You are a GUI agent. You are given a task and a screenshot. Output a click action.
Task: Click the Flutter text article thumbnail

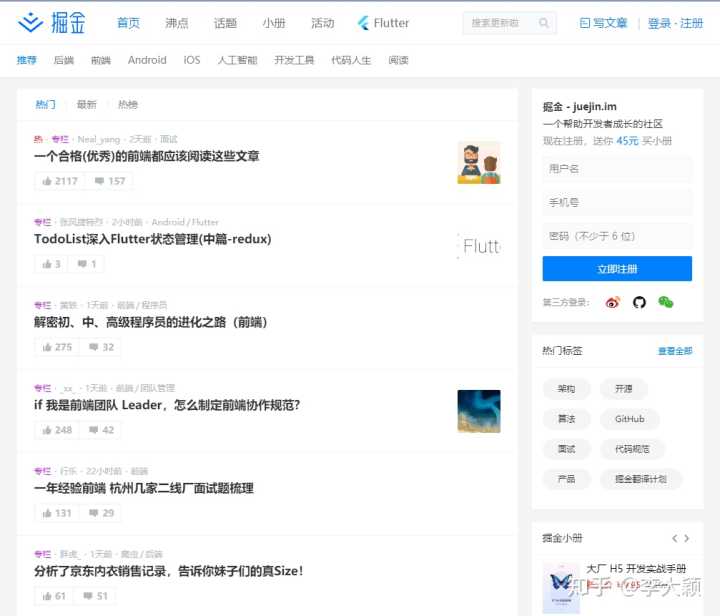click(479, 246)
